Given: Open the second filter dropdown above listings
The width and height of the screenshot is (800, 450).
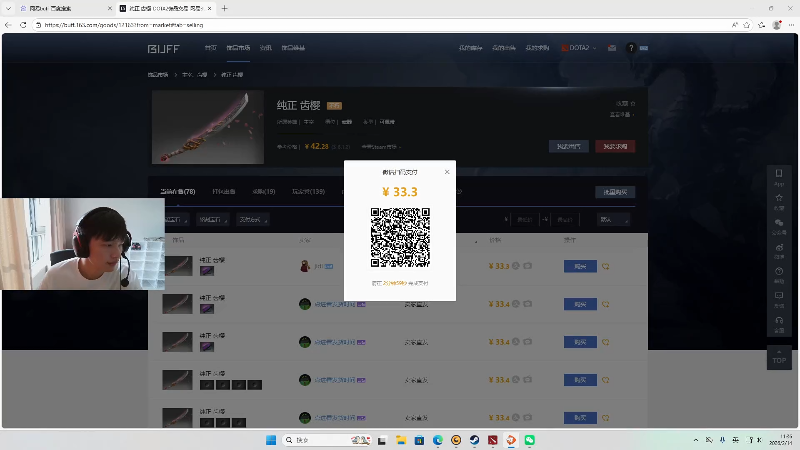Looking at the screenshot, I should [x=212, y=219].
